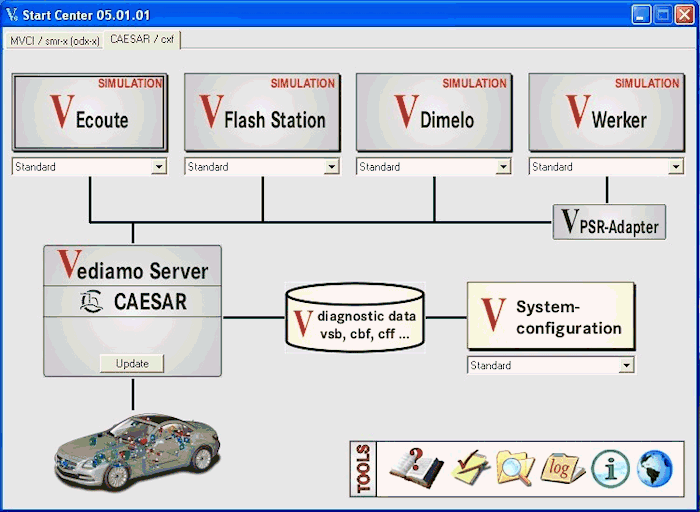The image size is (700, 512).
Task: Open the checklist notepad tool icon
Action: pyautogui.click(x=470, y=468)
